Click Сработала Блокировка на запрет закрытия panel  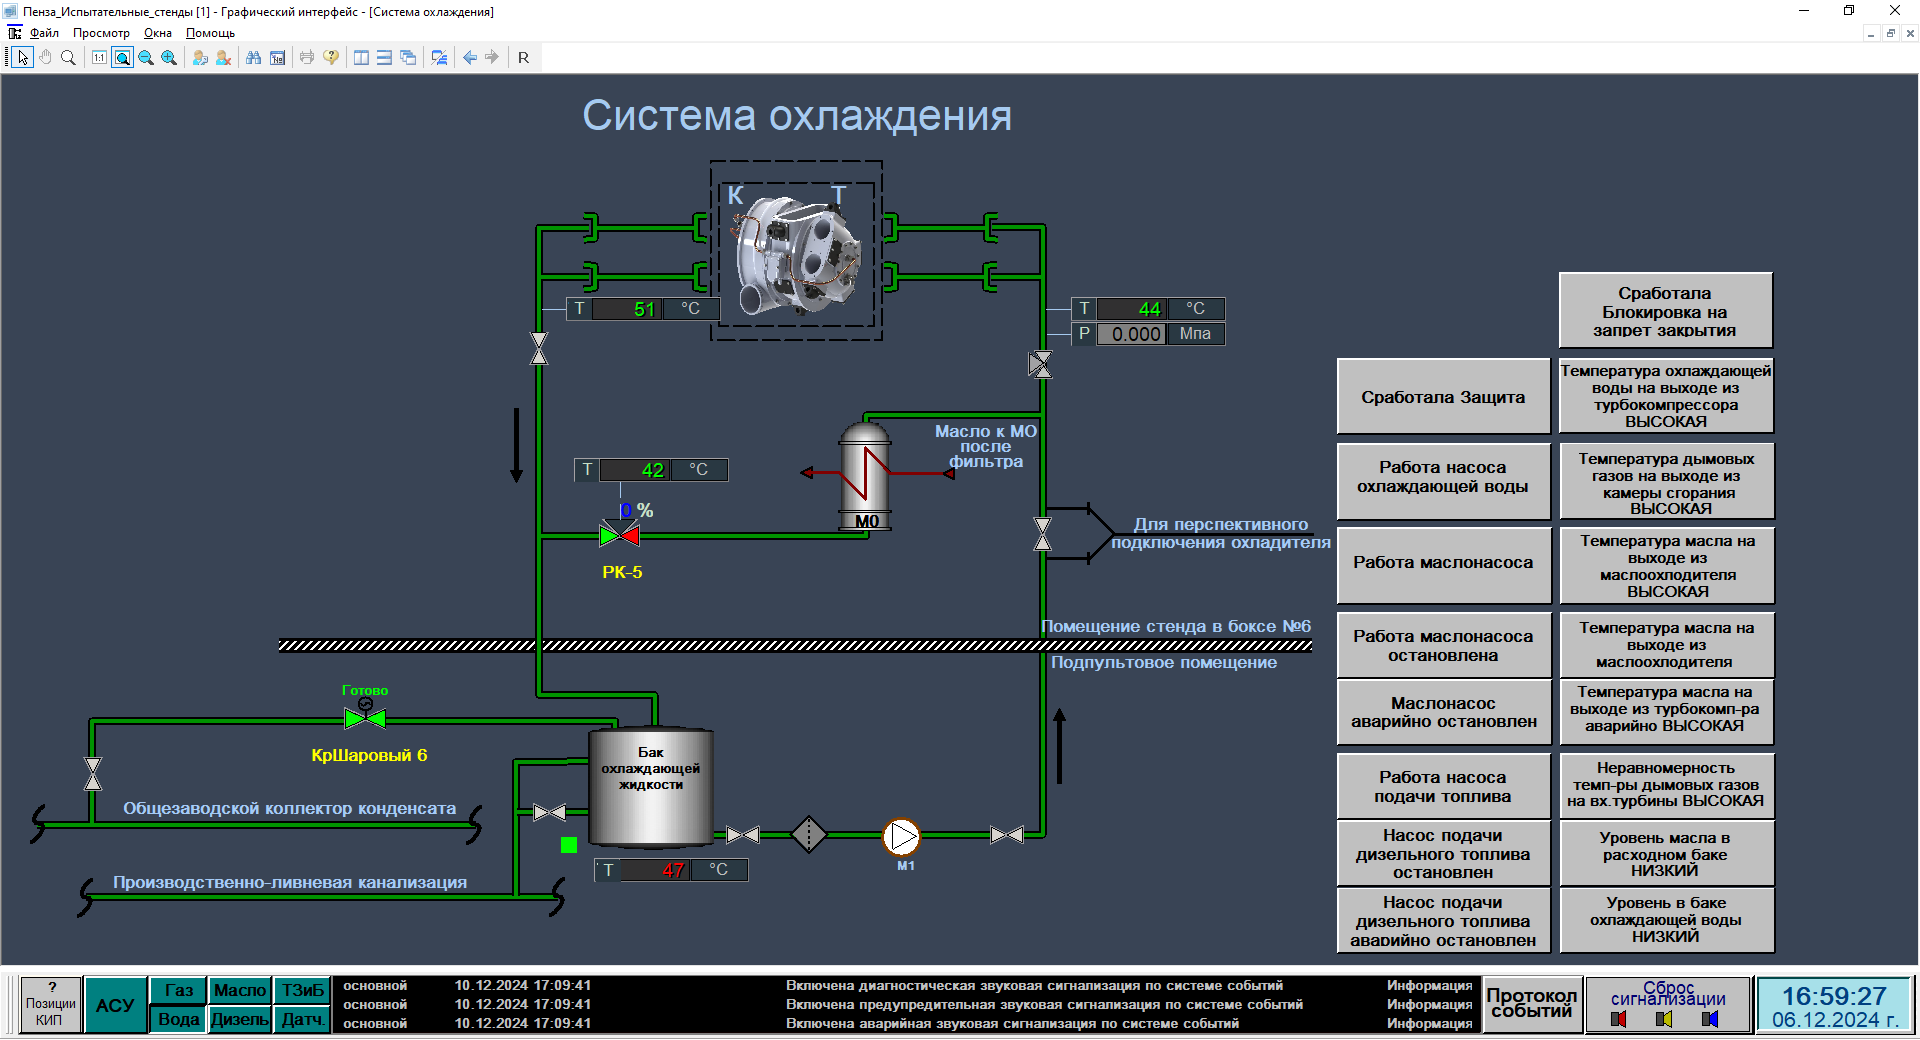coord(1665,311)
